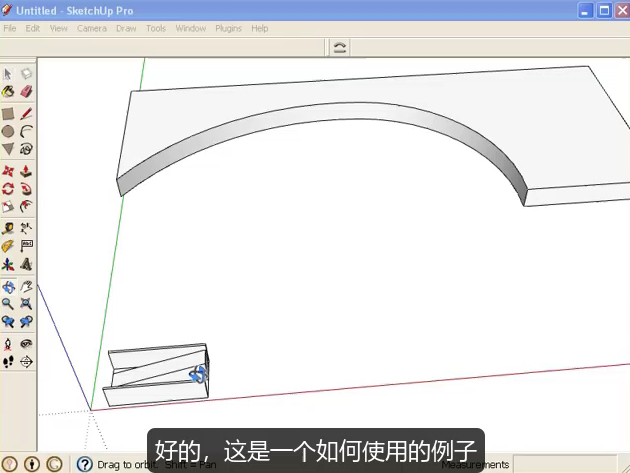Activate the Orbit camera tool

pos(8,287)
